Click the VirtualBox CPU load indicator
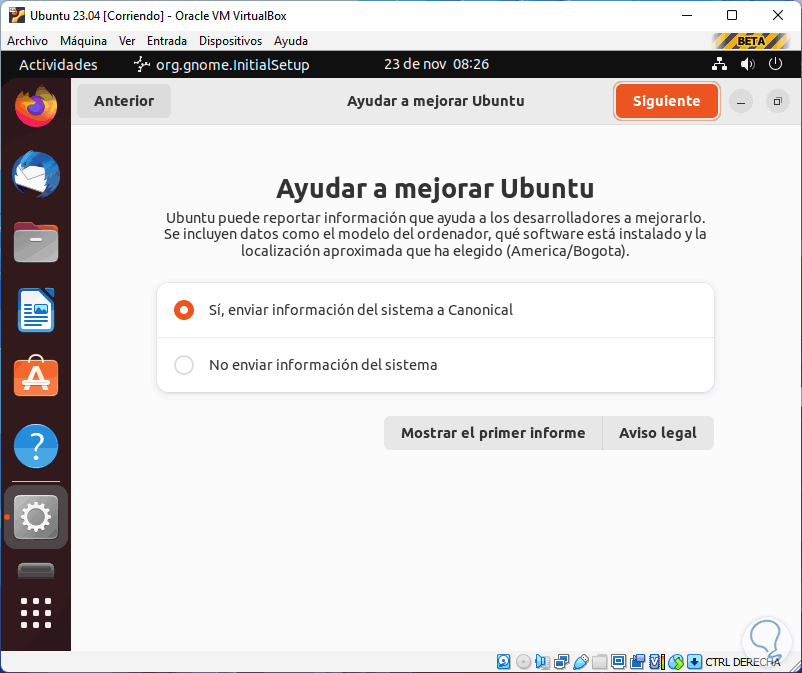802x673 pixels. pos(657,662)
